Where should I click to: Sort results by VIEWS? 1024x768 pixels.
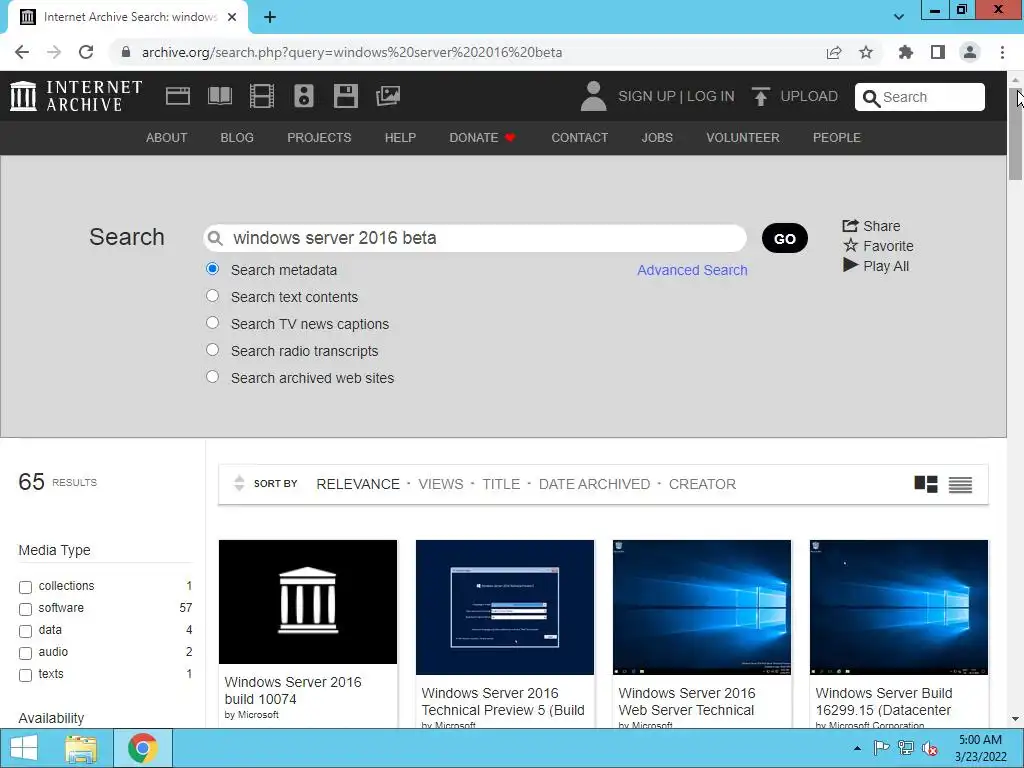441,484
